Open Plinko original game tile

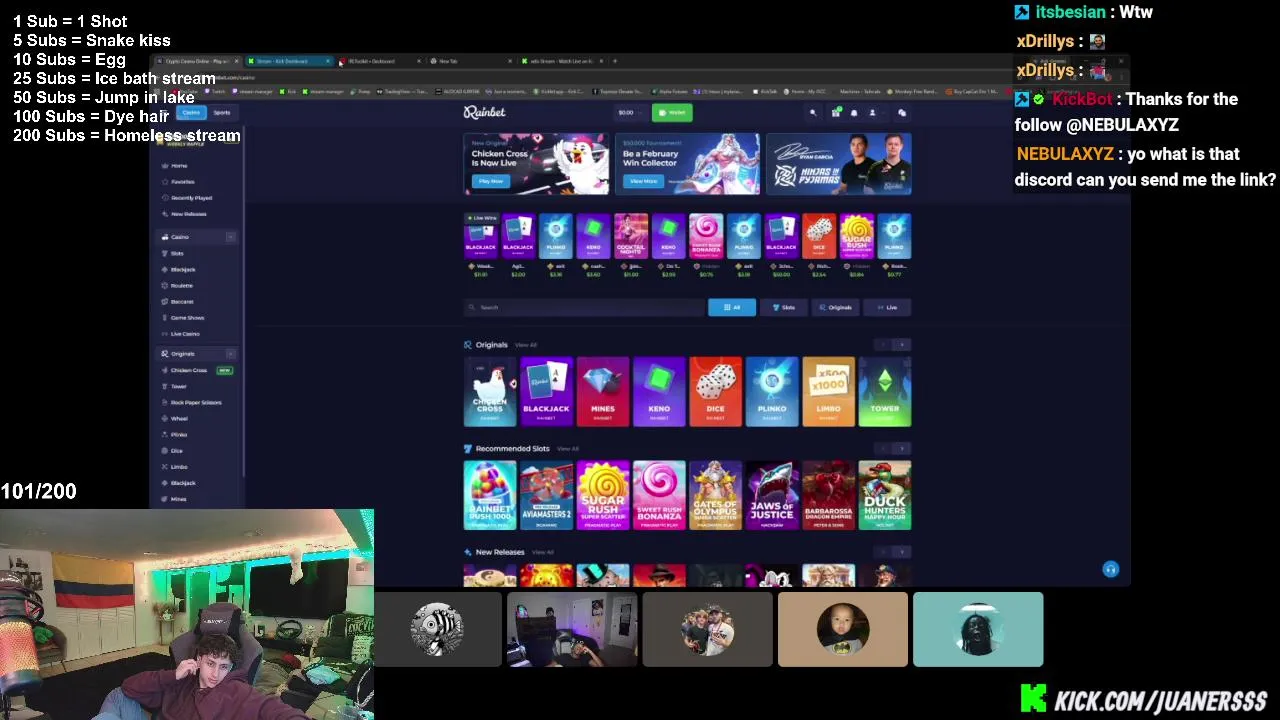click(x=772, y=391)
